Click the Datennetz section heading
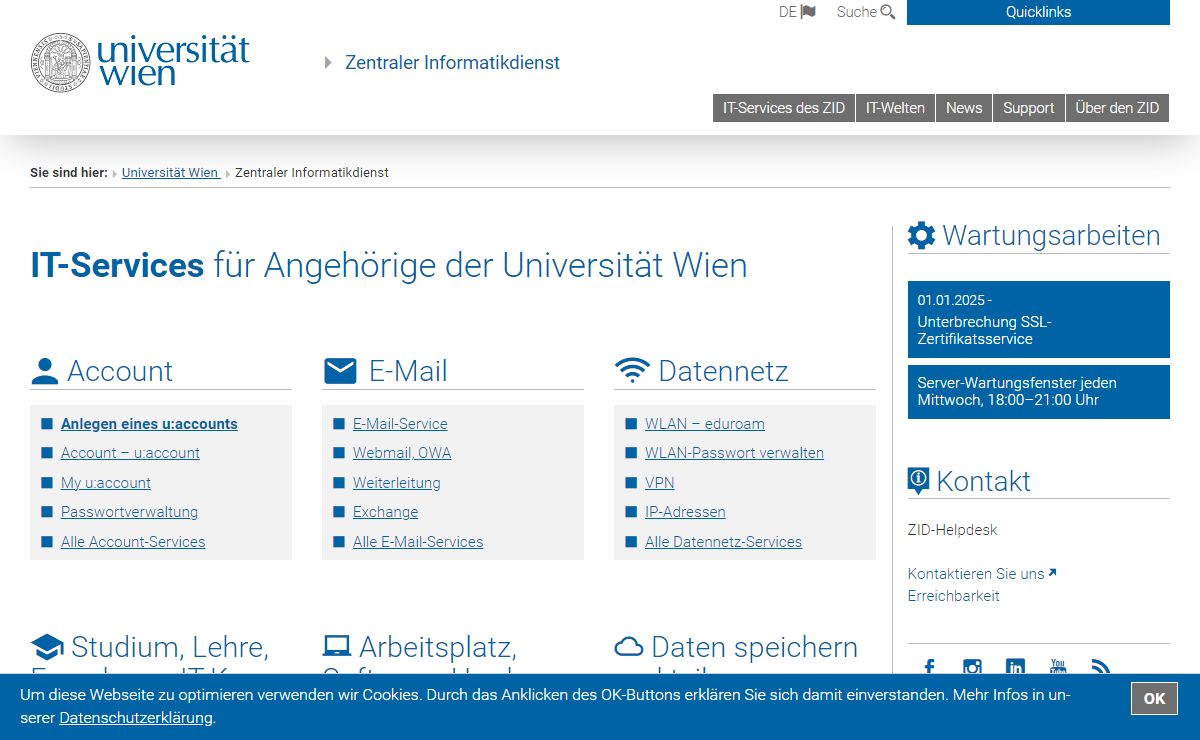 (723, 371)
